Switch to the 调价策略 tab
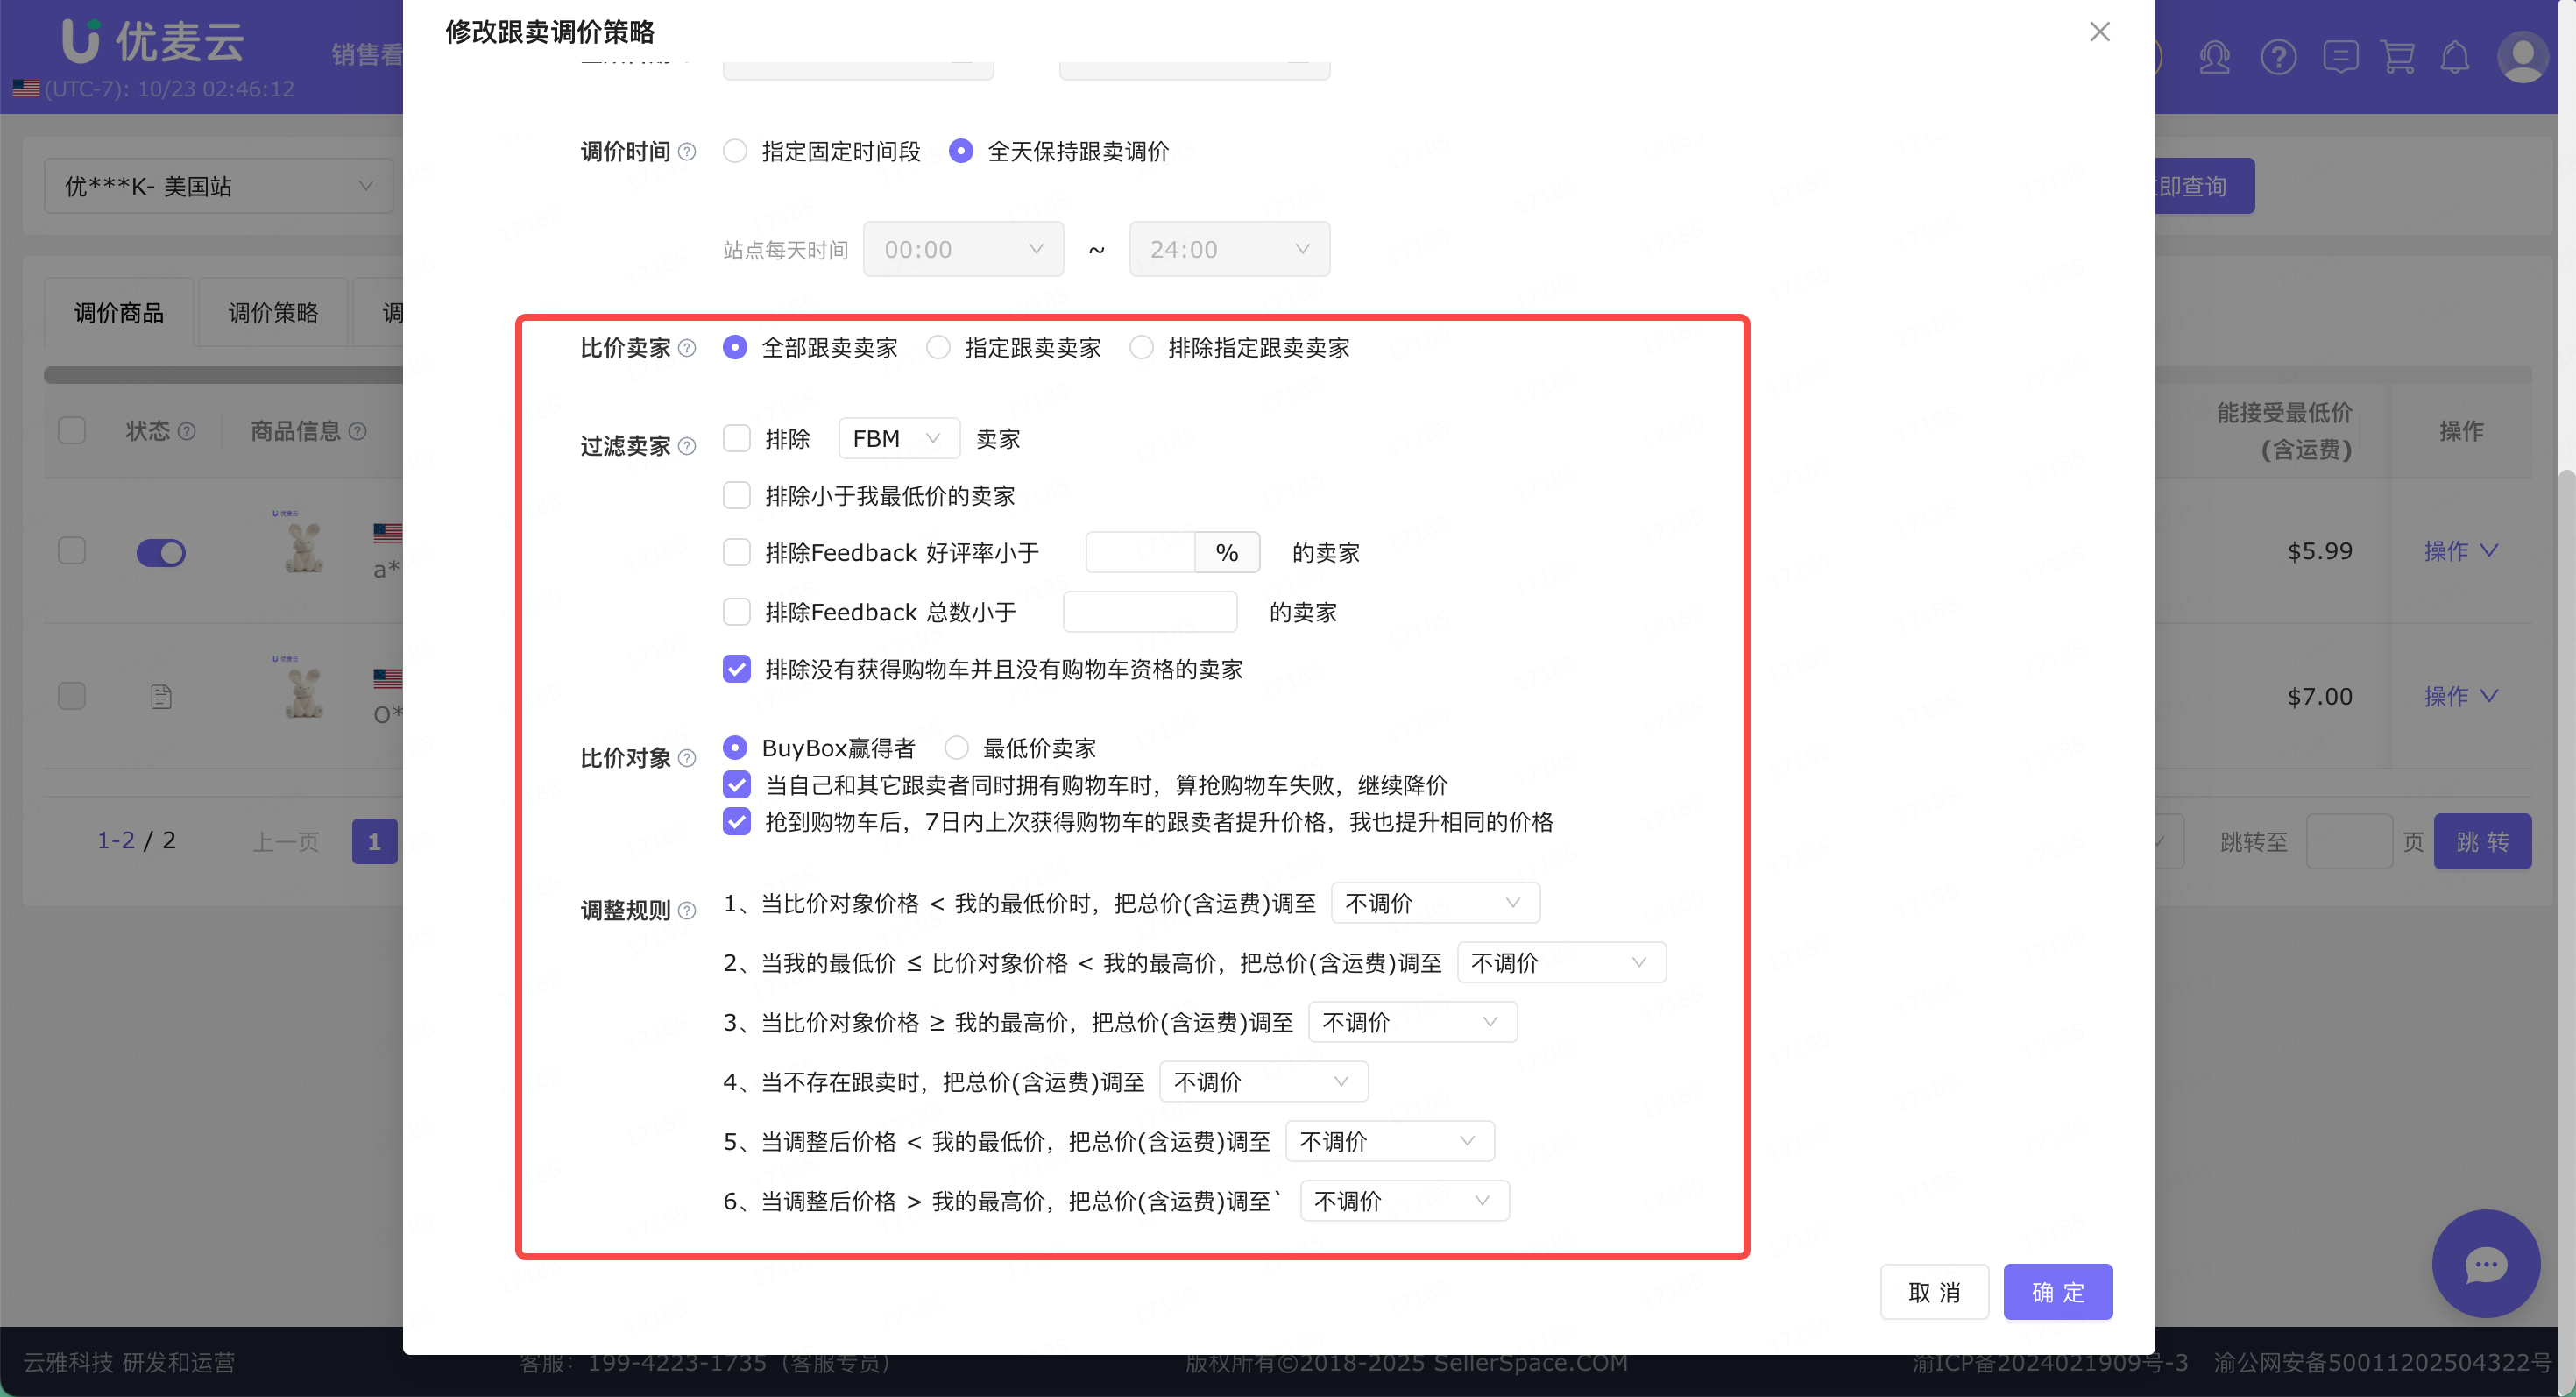The width and height of the screenshot is (2576, 1397). pyautogui.click(x=273, y=313)
